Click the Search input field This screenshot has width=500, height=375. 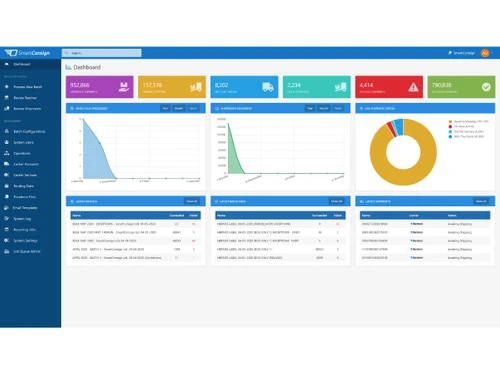pyautogui.click(x=102, y=53)
